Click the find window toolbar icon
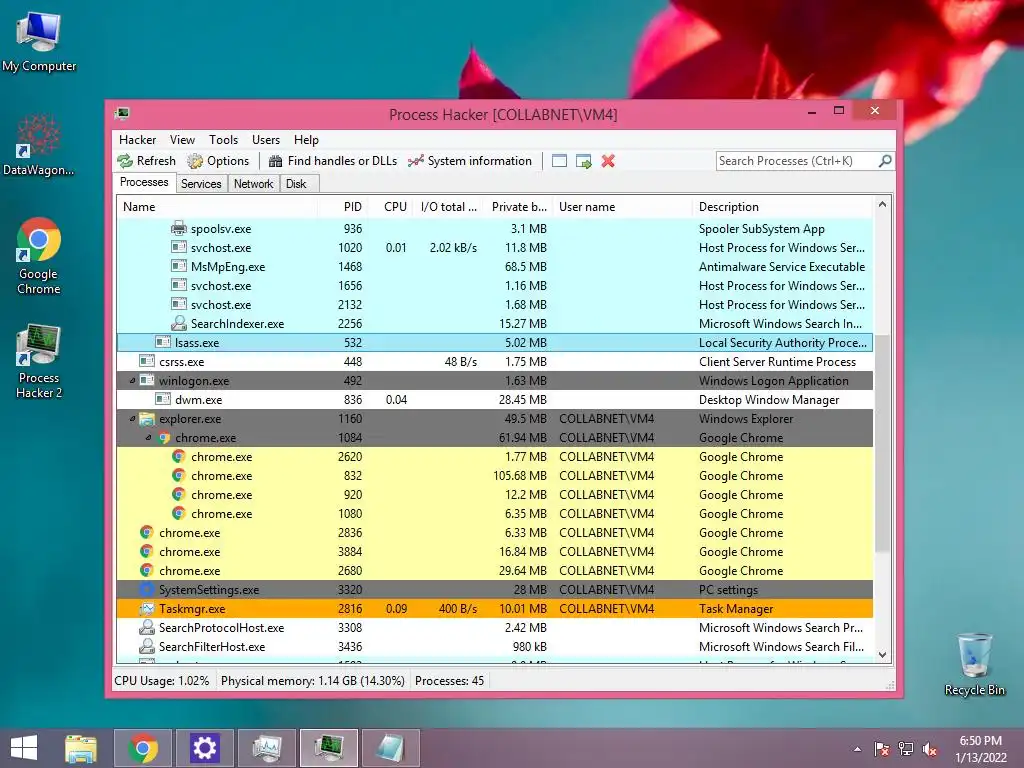 (559, 161)
